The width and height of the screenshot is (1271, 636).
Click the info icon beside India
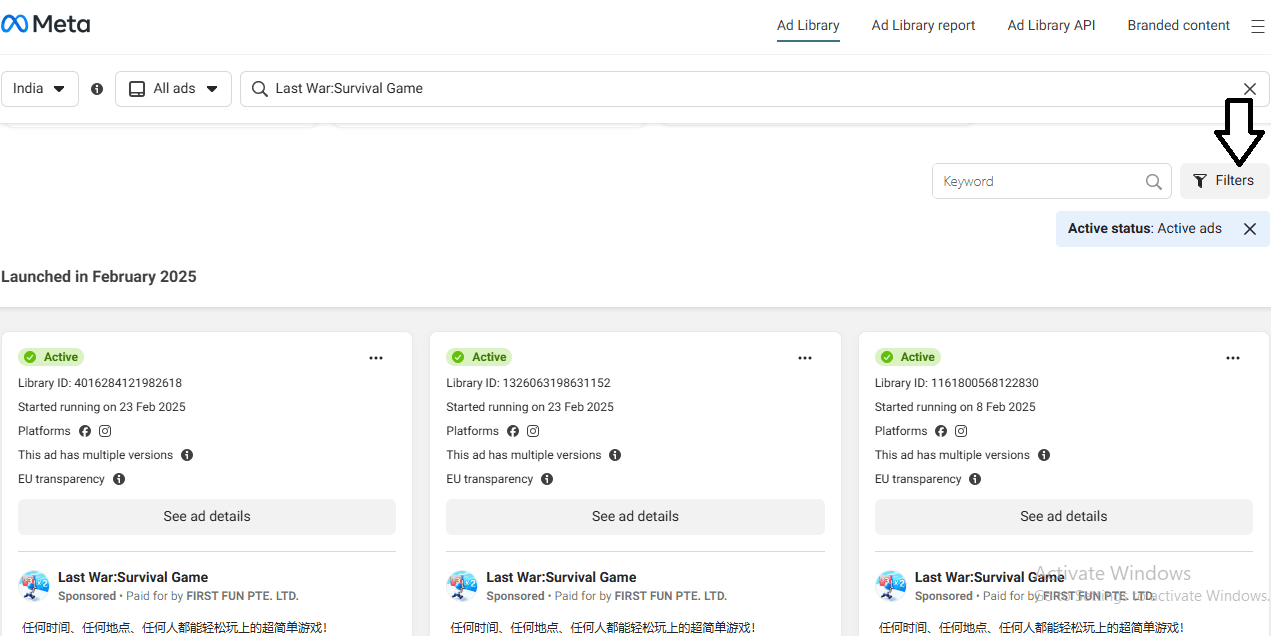click(x=97, y=89)
